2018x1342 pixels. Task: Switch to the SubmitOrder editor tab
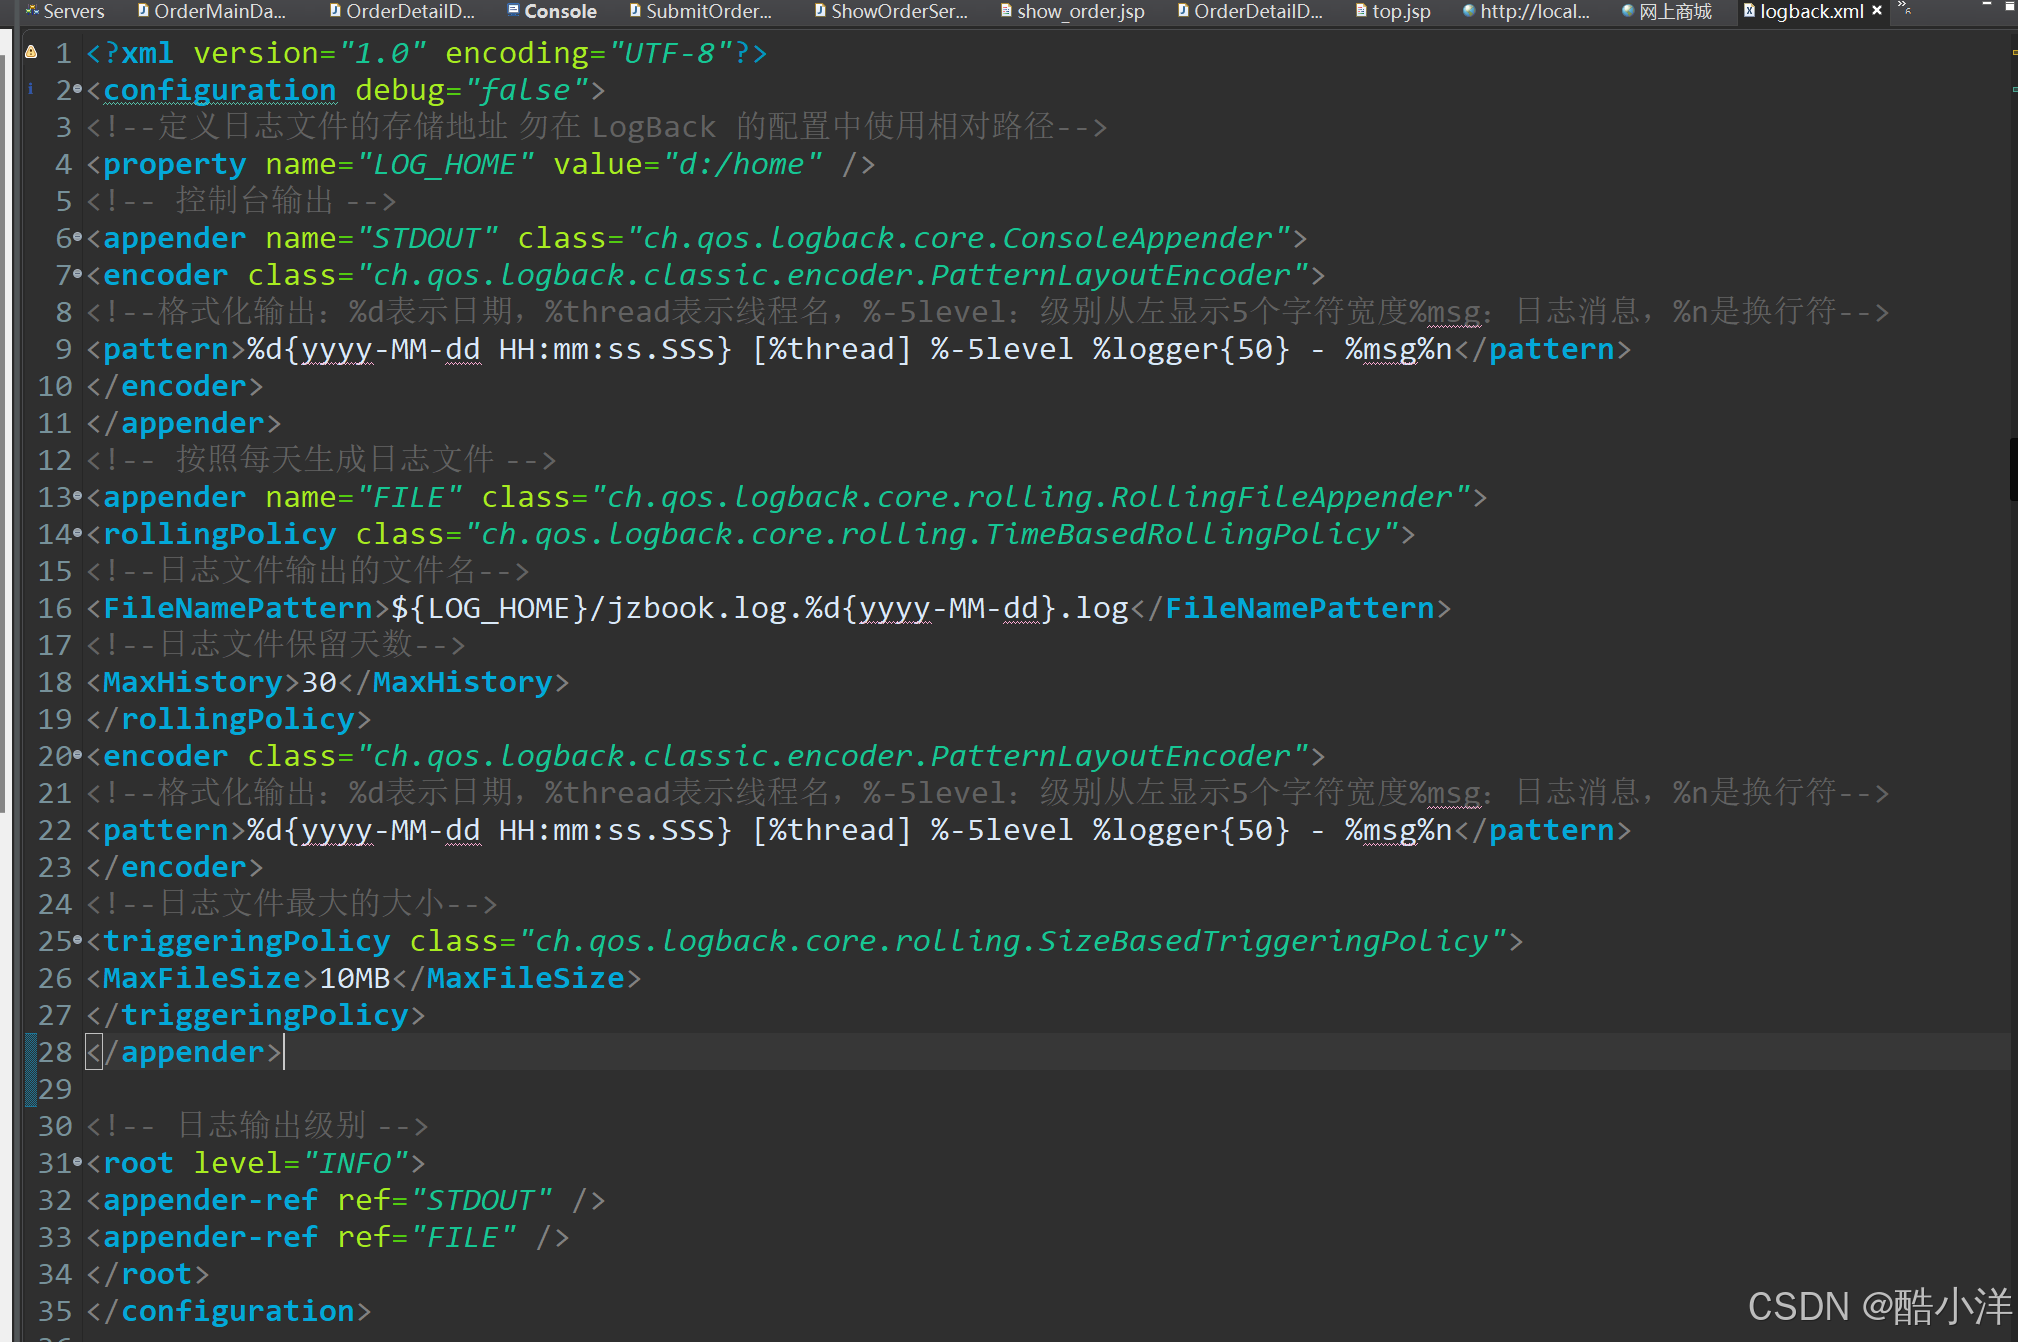pyautogui.click(x=708, y=11)
